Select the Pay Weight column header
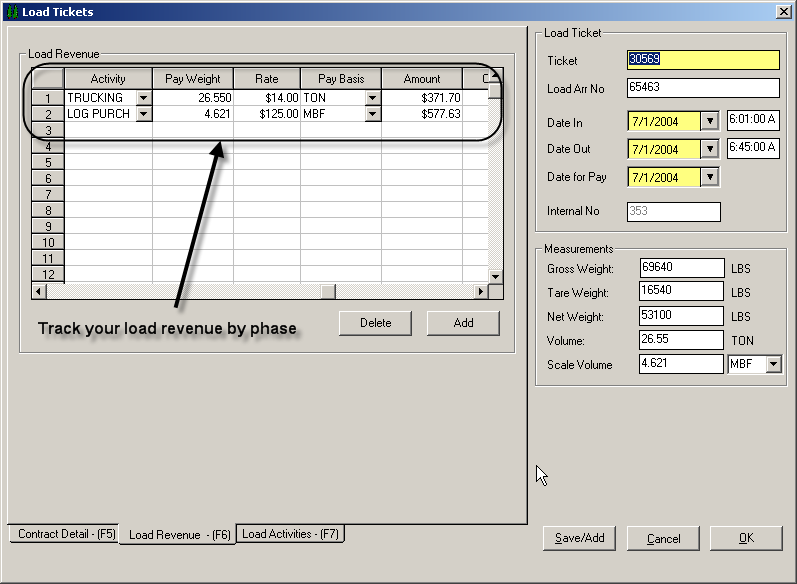The height and width of the screenshot is (584, 797). click(x=193, y=79)
